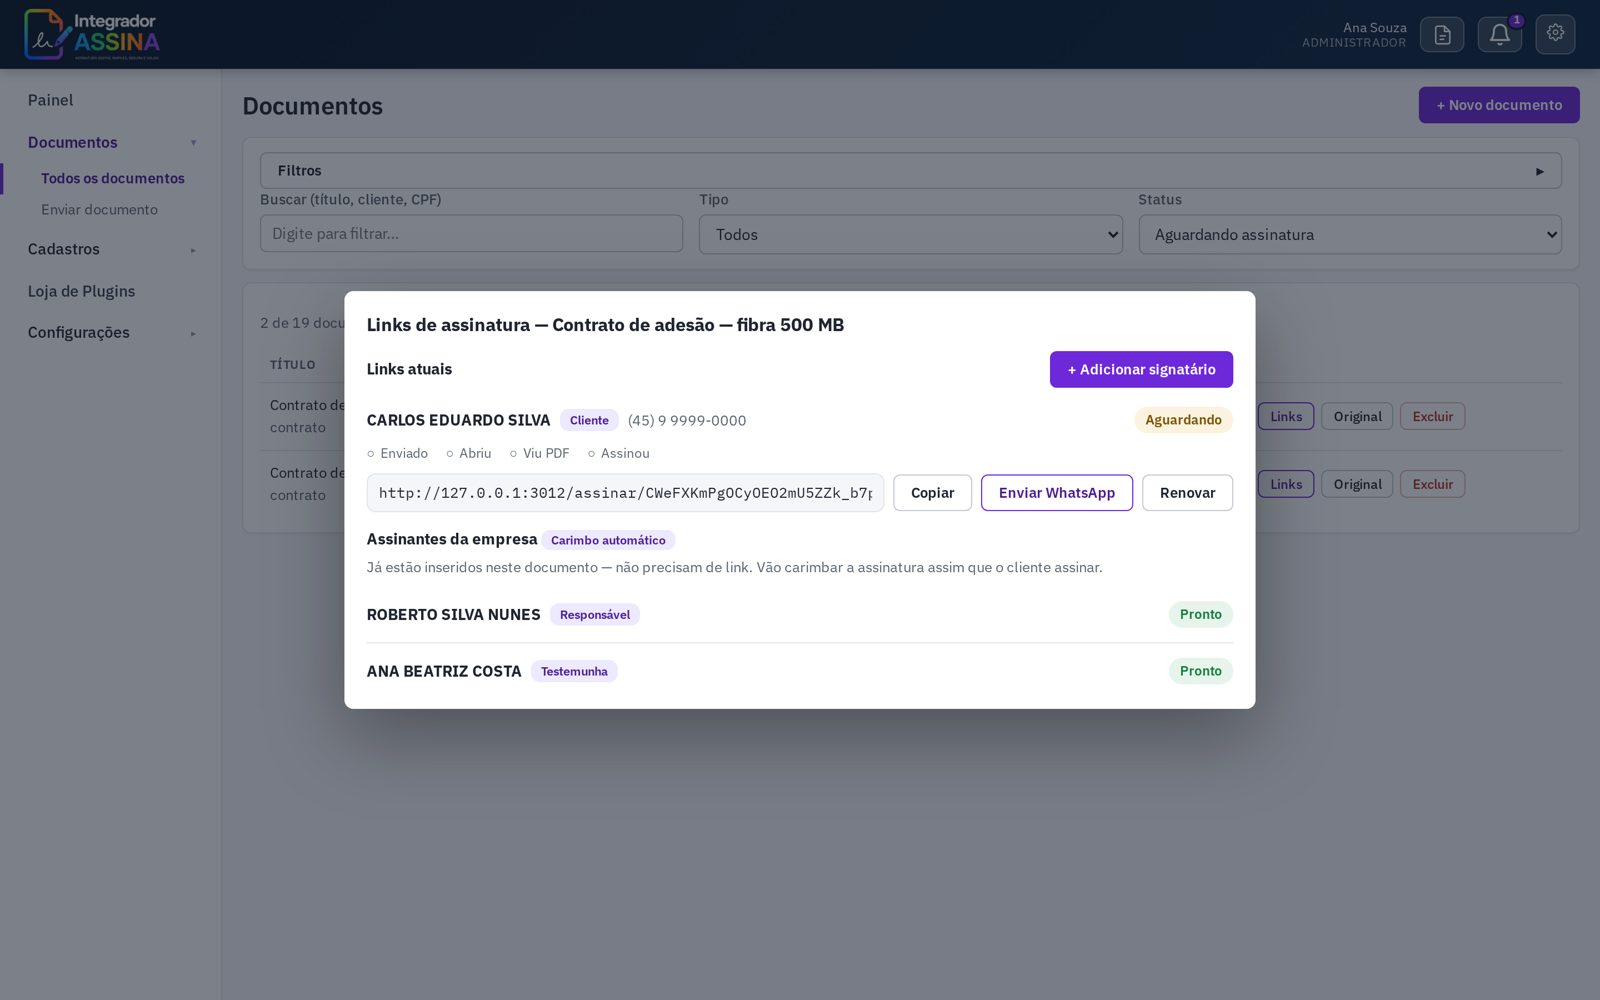This screenshot has height=1000, width=1600.
Task: Click the signing link URL field
Action: click(x=625, y=493)
